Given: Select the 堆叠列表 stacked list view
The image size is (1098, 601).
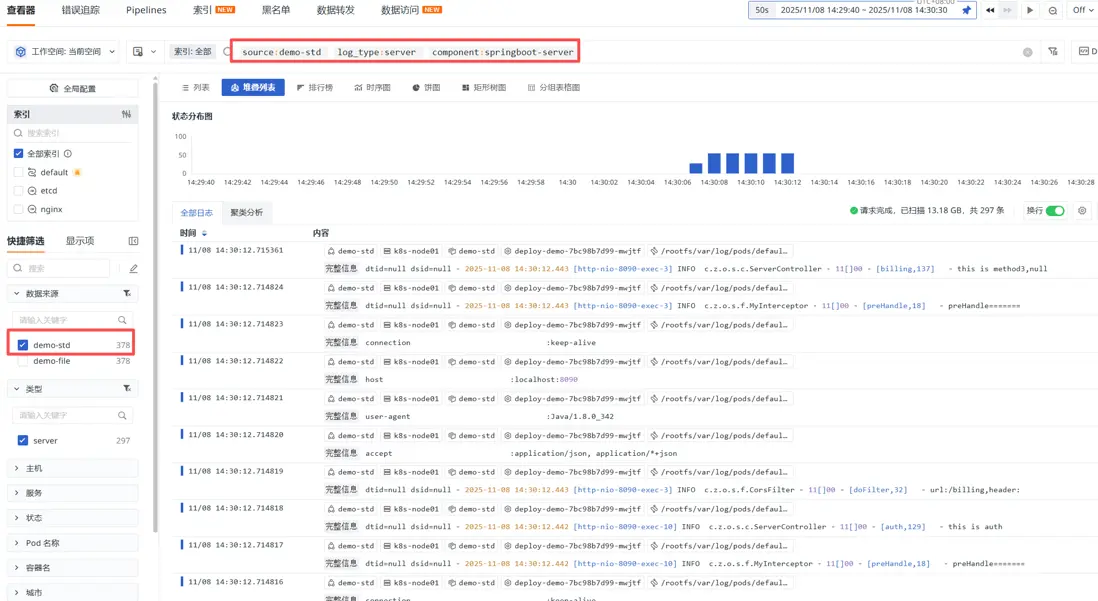Looking at the screenshot, I should (253, 88).
